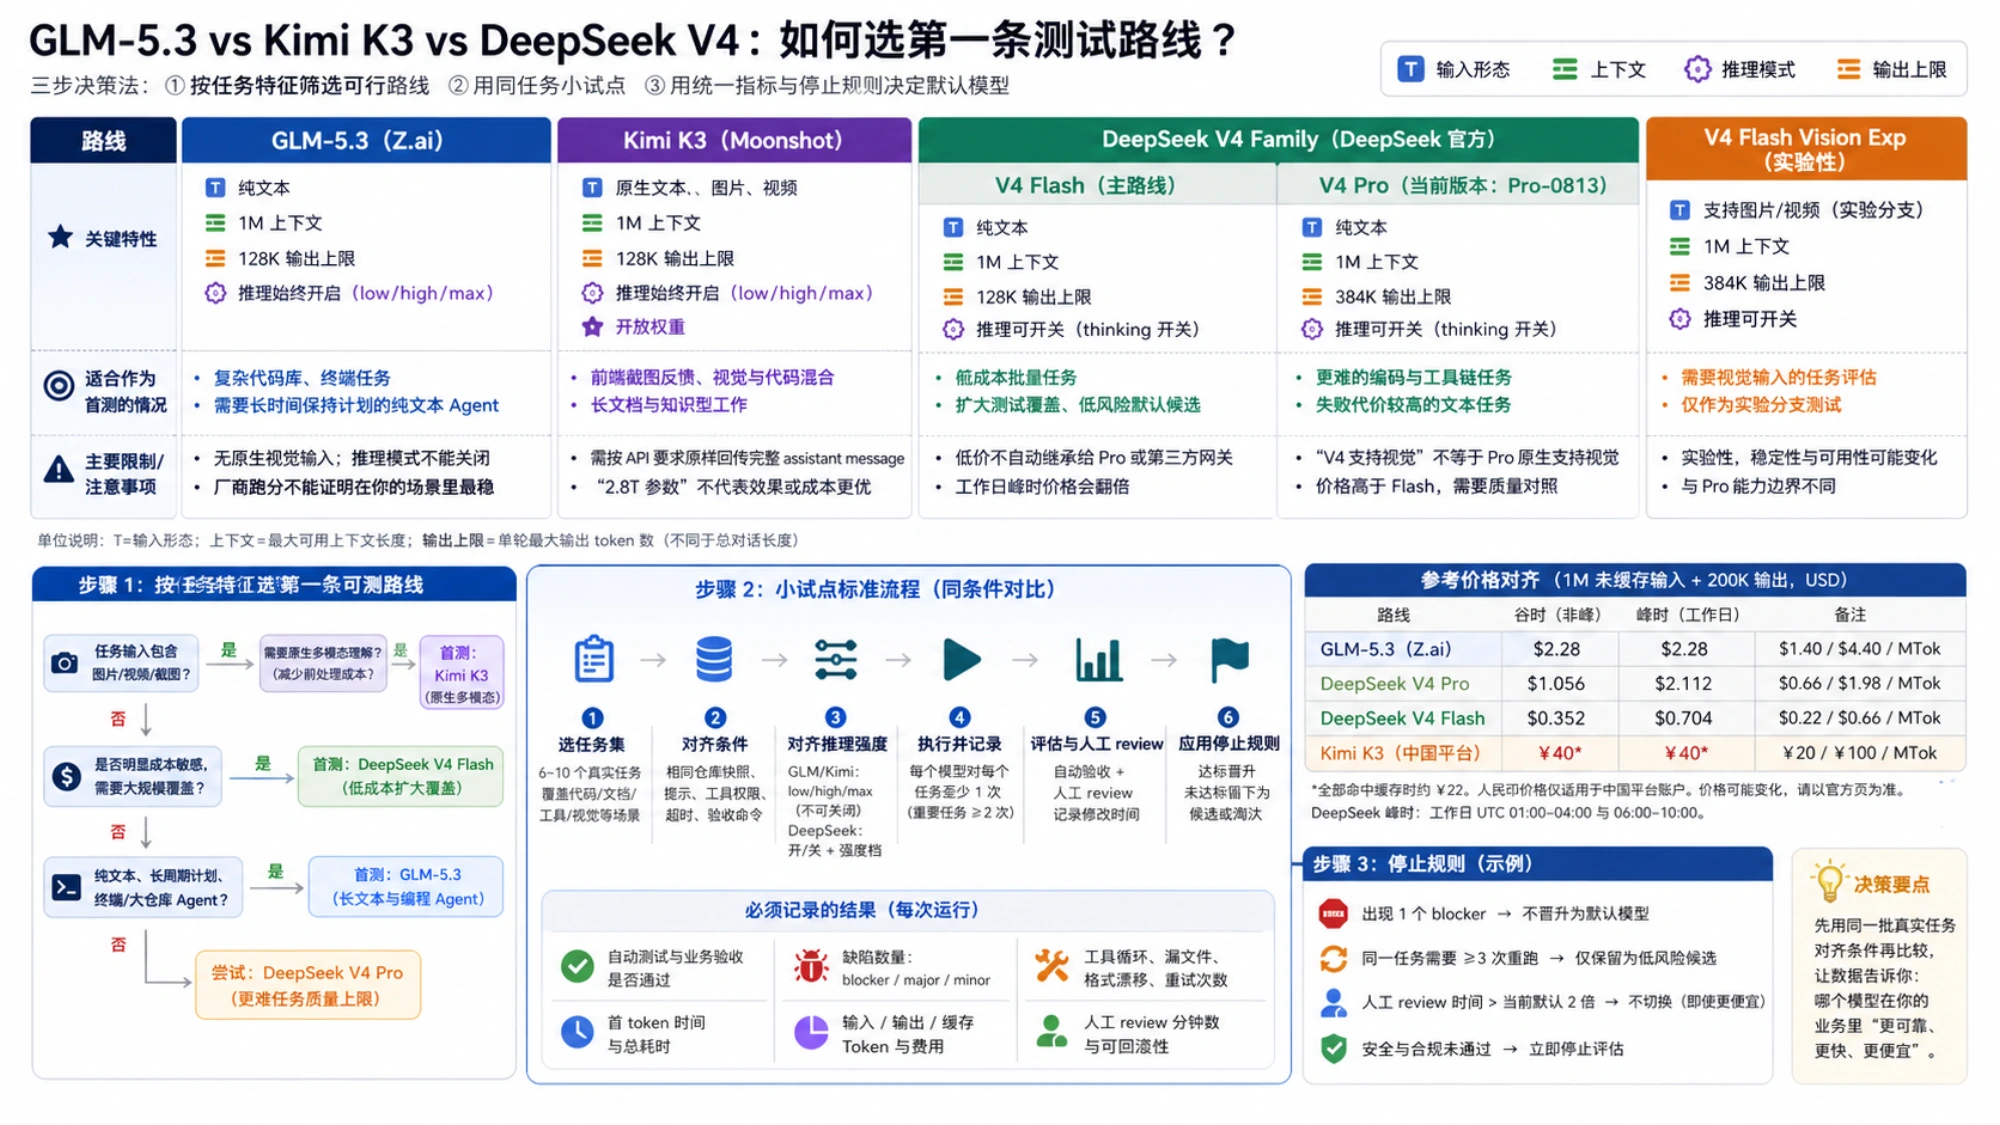This screenshot has width=2000, height=1125.
Task: Select the V4 Flash Vision Exp header
Action: tap(1806, 148)
